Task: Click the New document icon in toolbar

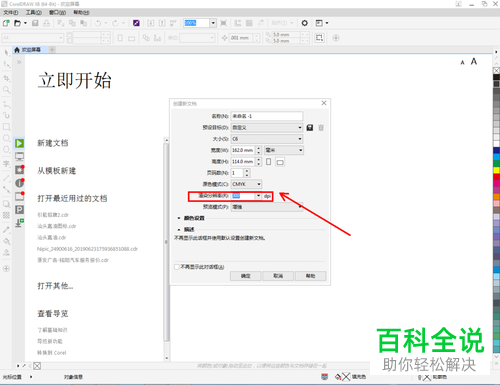Action: click(6, 23)
